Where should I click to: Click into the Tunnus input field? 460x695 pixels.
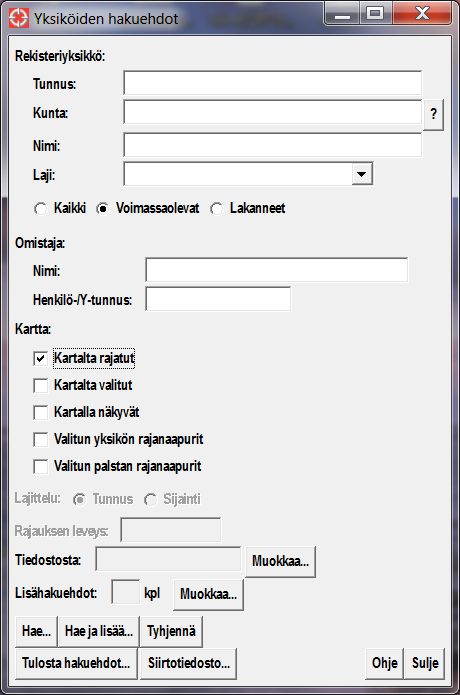click(273, 83)
